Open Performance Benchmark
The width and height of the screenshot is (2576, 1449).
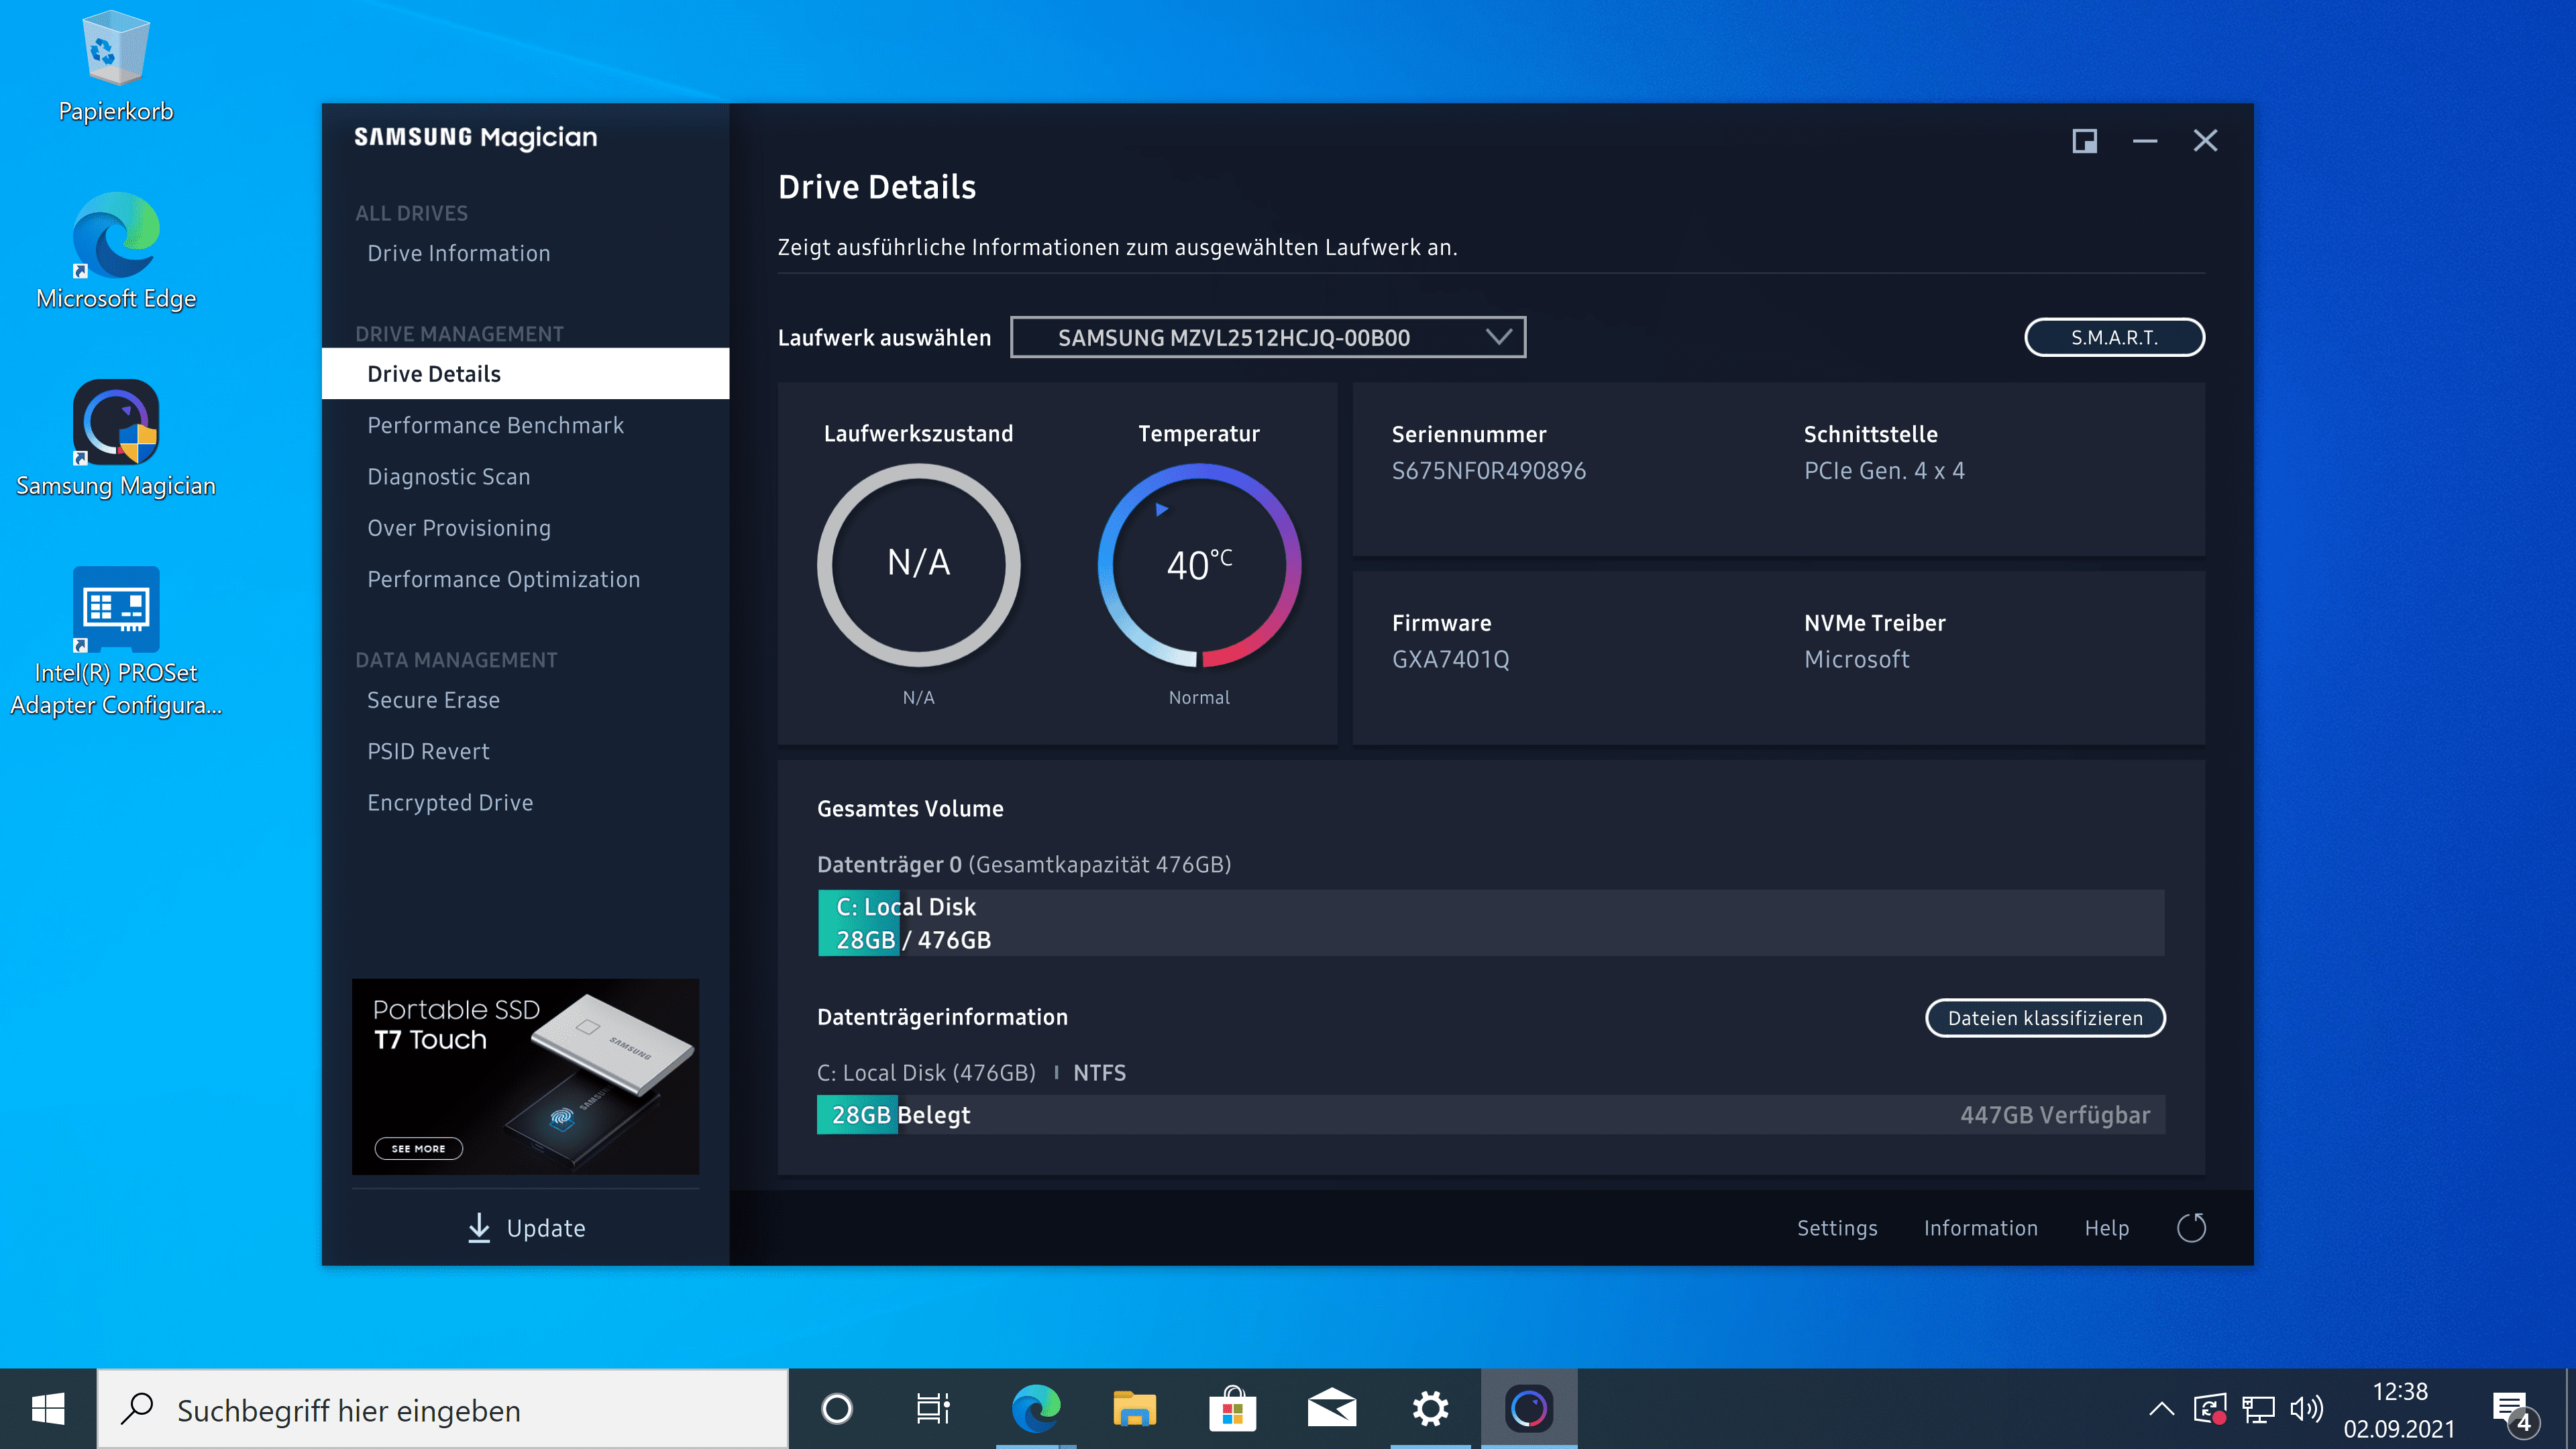(495, 425)
